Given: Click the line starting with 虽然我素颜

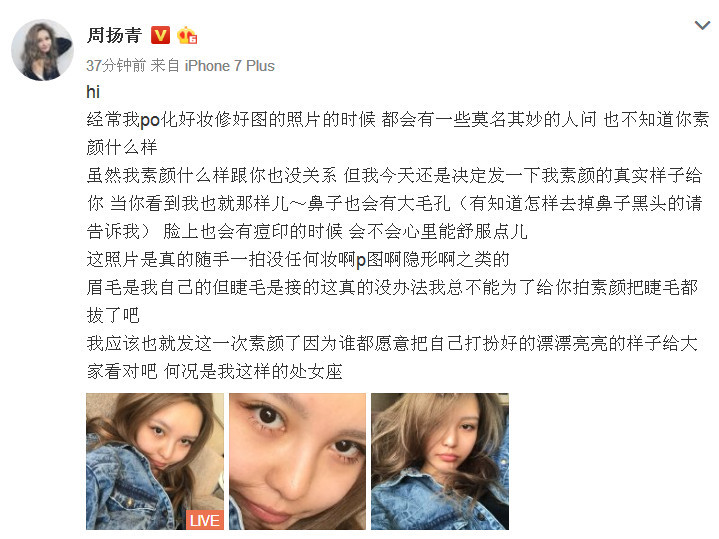Looking at the screenshot, I should 394,175.
